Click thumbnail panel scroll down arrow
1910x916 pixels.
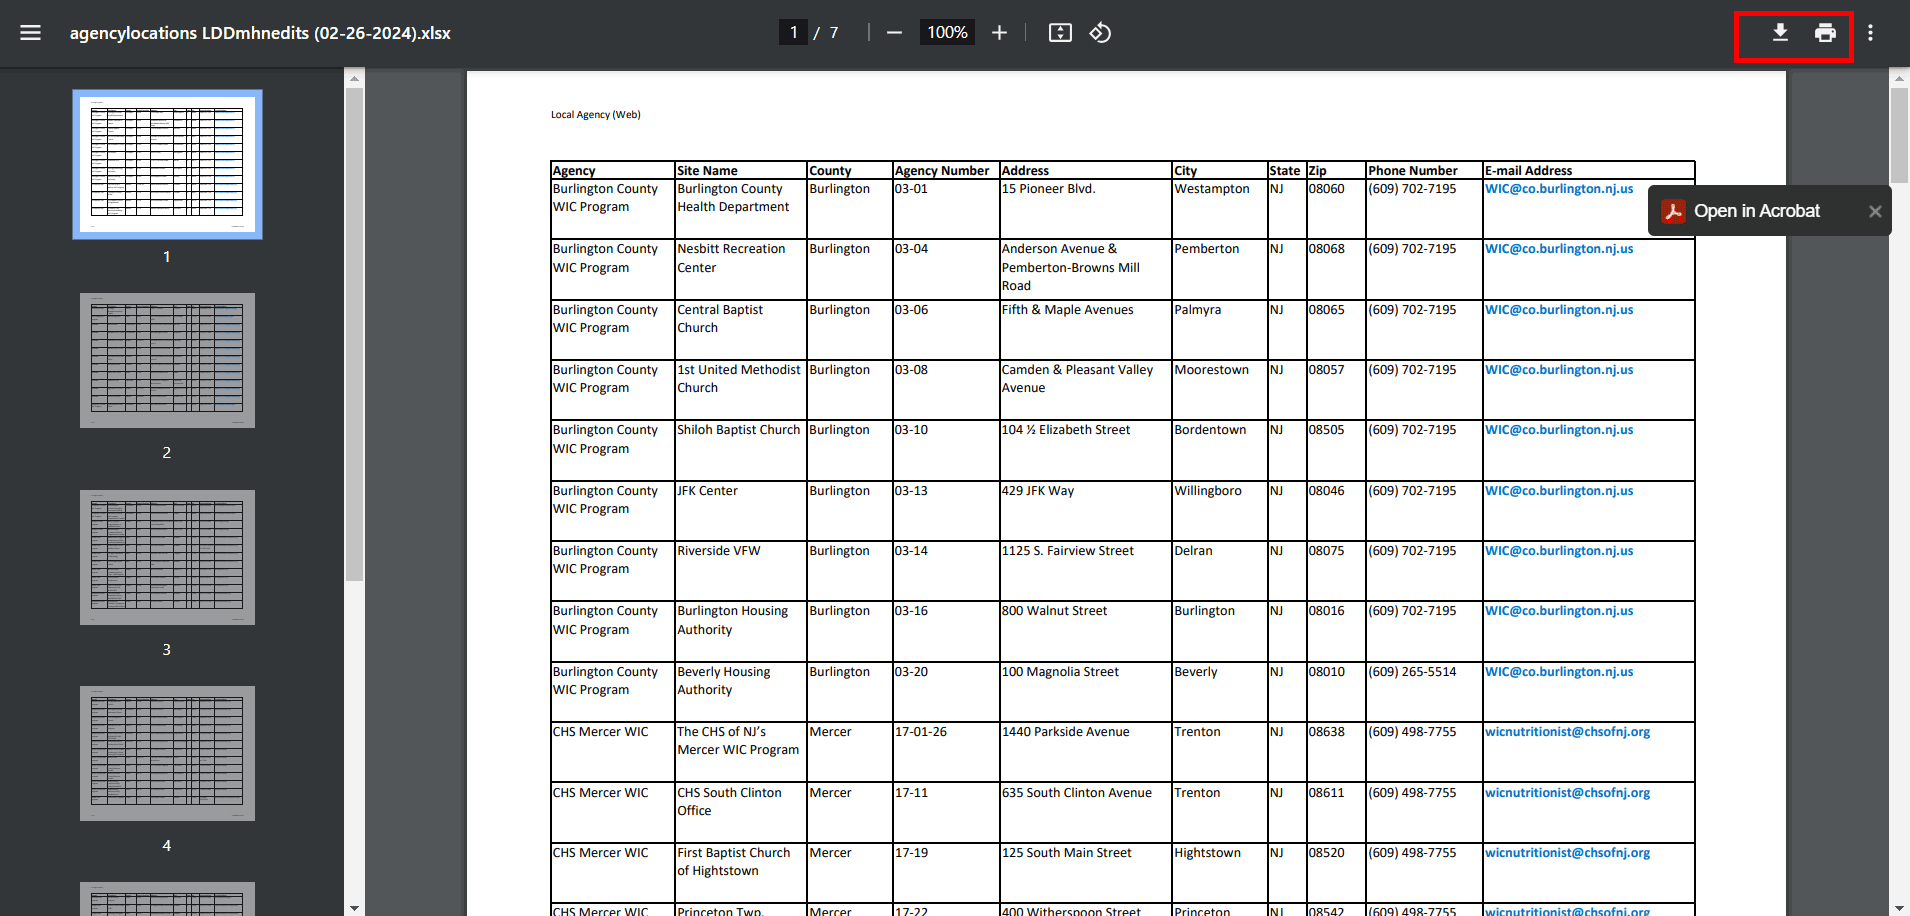(354, 907)
